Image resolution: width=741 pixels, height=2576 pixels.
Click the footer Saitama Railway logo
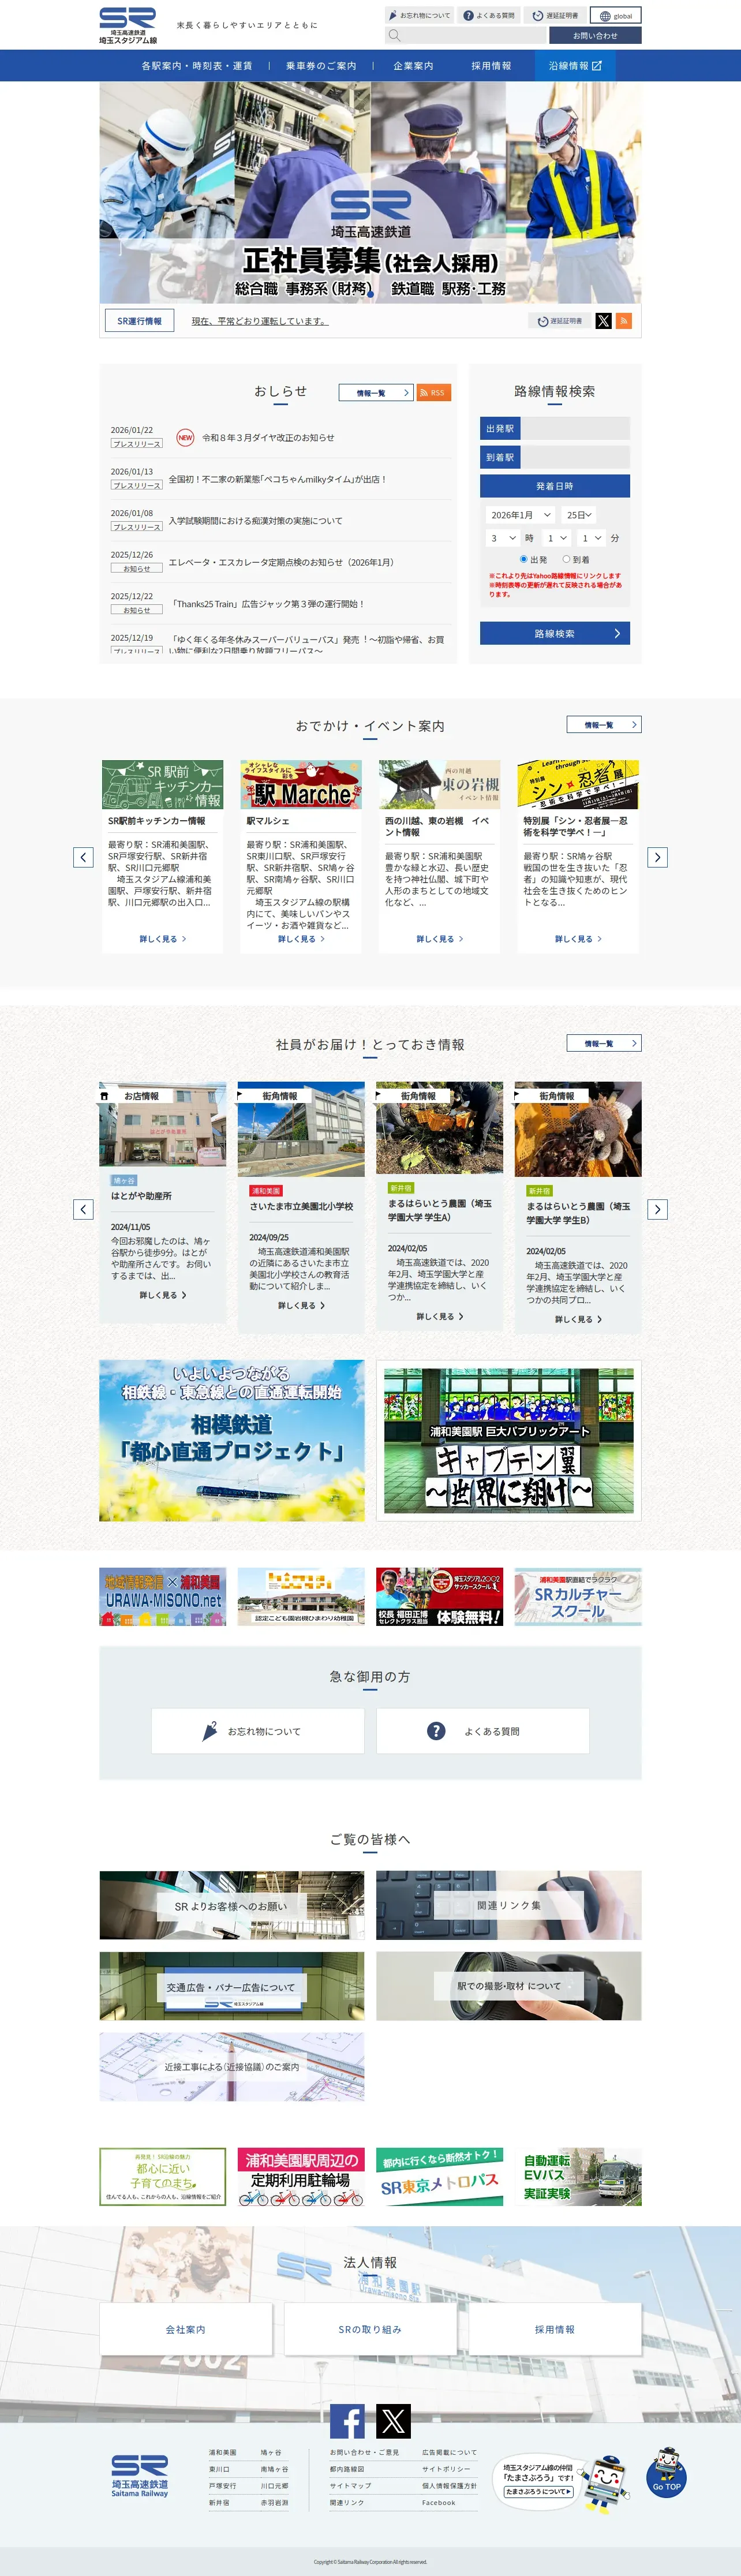tap(139, 2475)
